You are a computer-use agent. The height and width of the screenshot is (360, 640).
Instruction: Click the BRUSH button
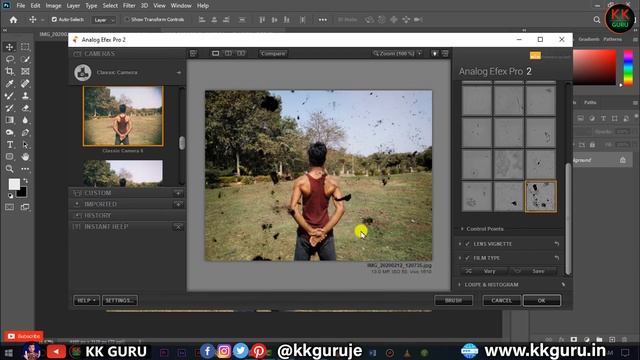(453, 300)
